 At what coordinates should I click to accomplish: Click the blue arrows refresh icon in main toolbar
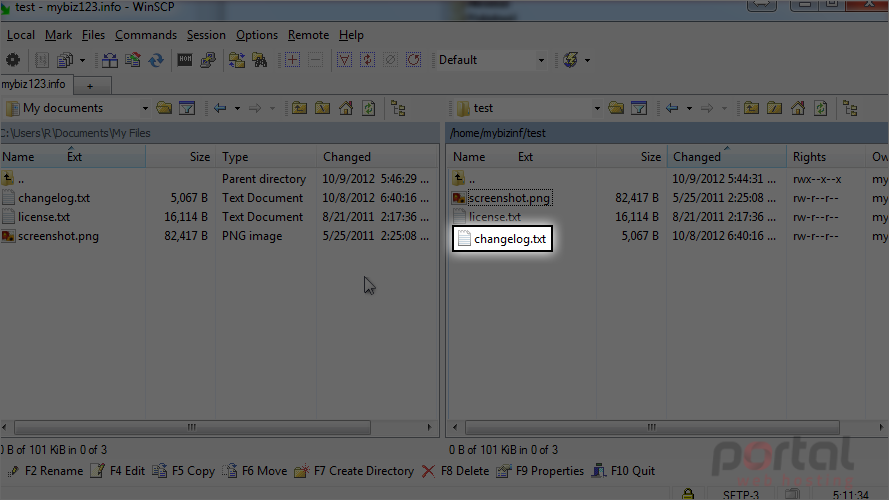[156, 60]
